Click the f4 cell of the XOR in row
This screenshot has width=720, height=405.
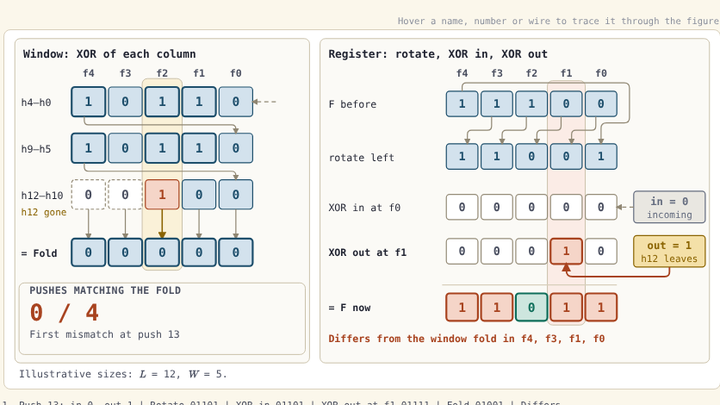[x=462, y=207]
